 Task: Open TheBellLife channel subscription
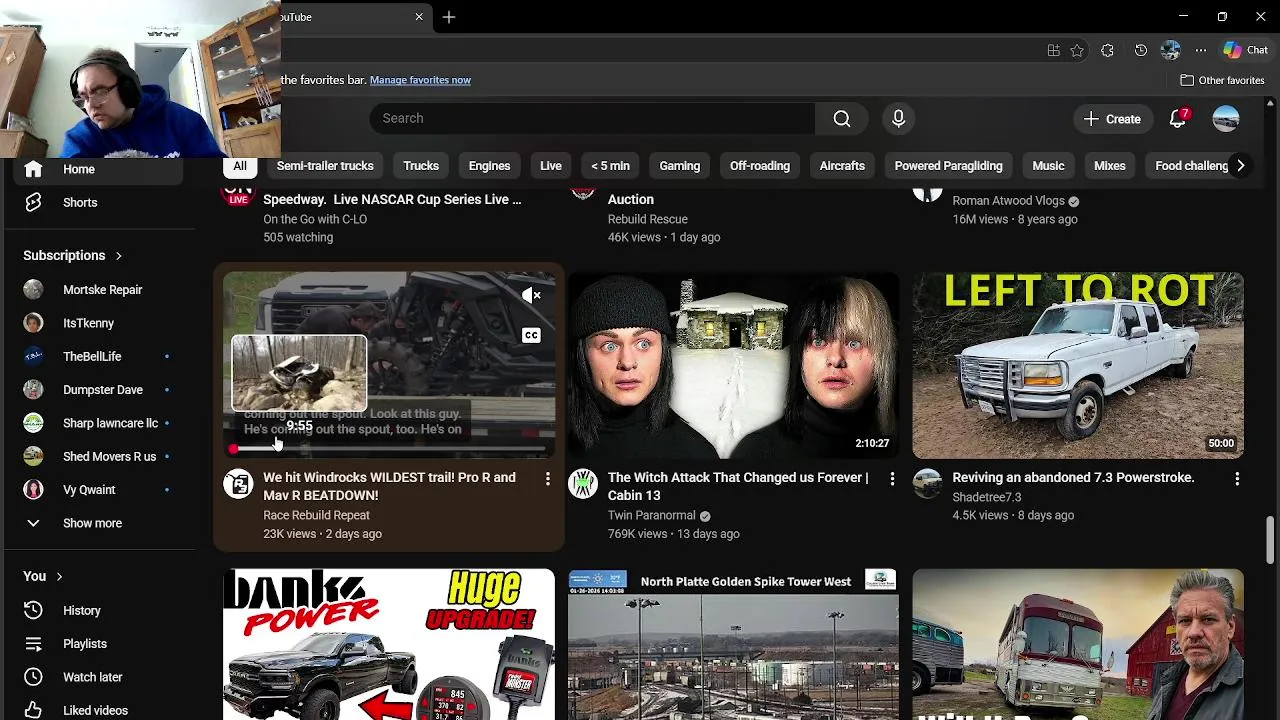(92, 356)
